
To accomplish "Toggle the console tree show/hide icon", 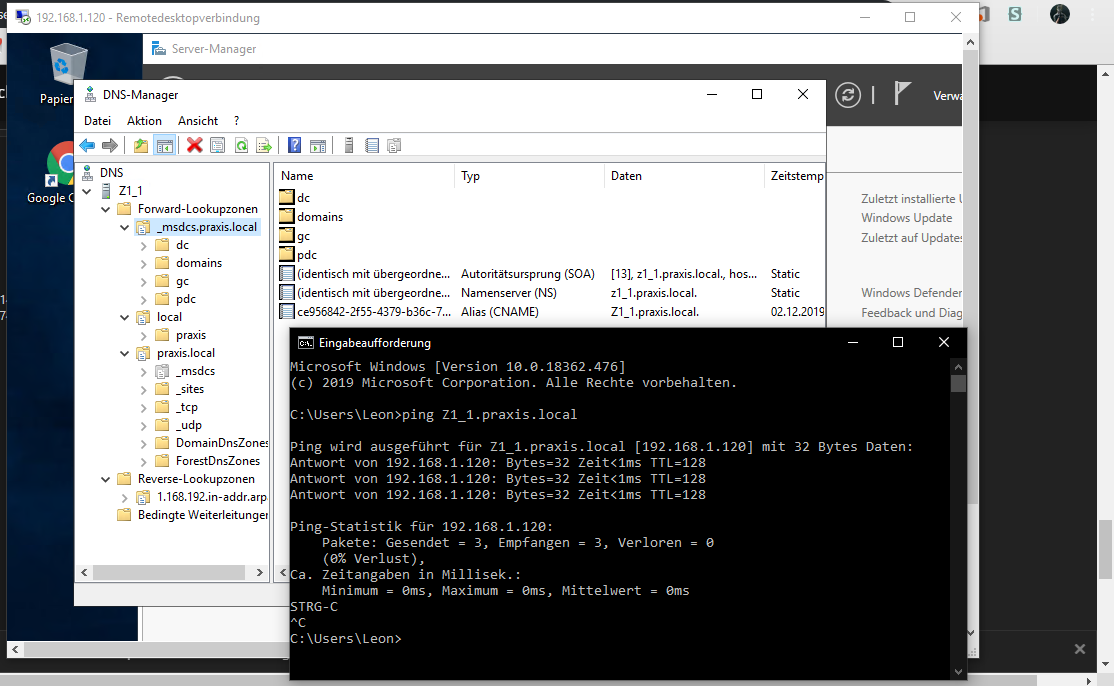I will click(165, 146).
